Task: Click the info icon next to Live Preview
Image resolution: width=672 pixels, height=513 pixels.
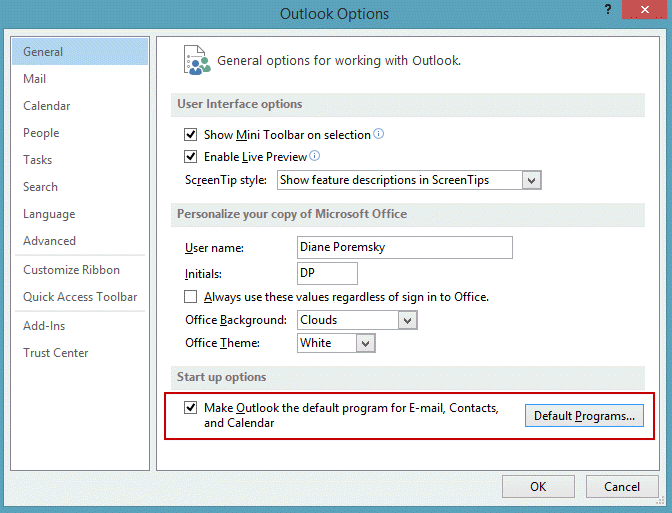Action: [314, 156]
